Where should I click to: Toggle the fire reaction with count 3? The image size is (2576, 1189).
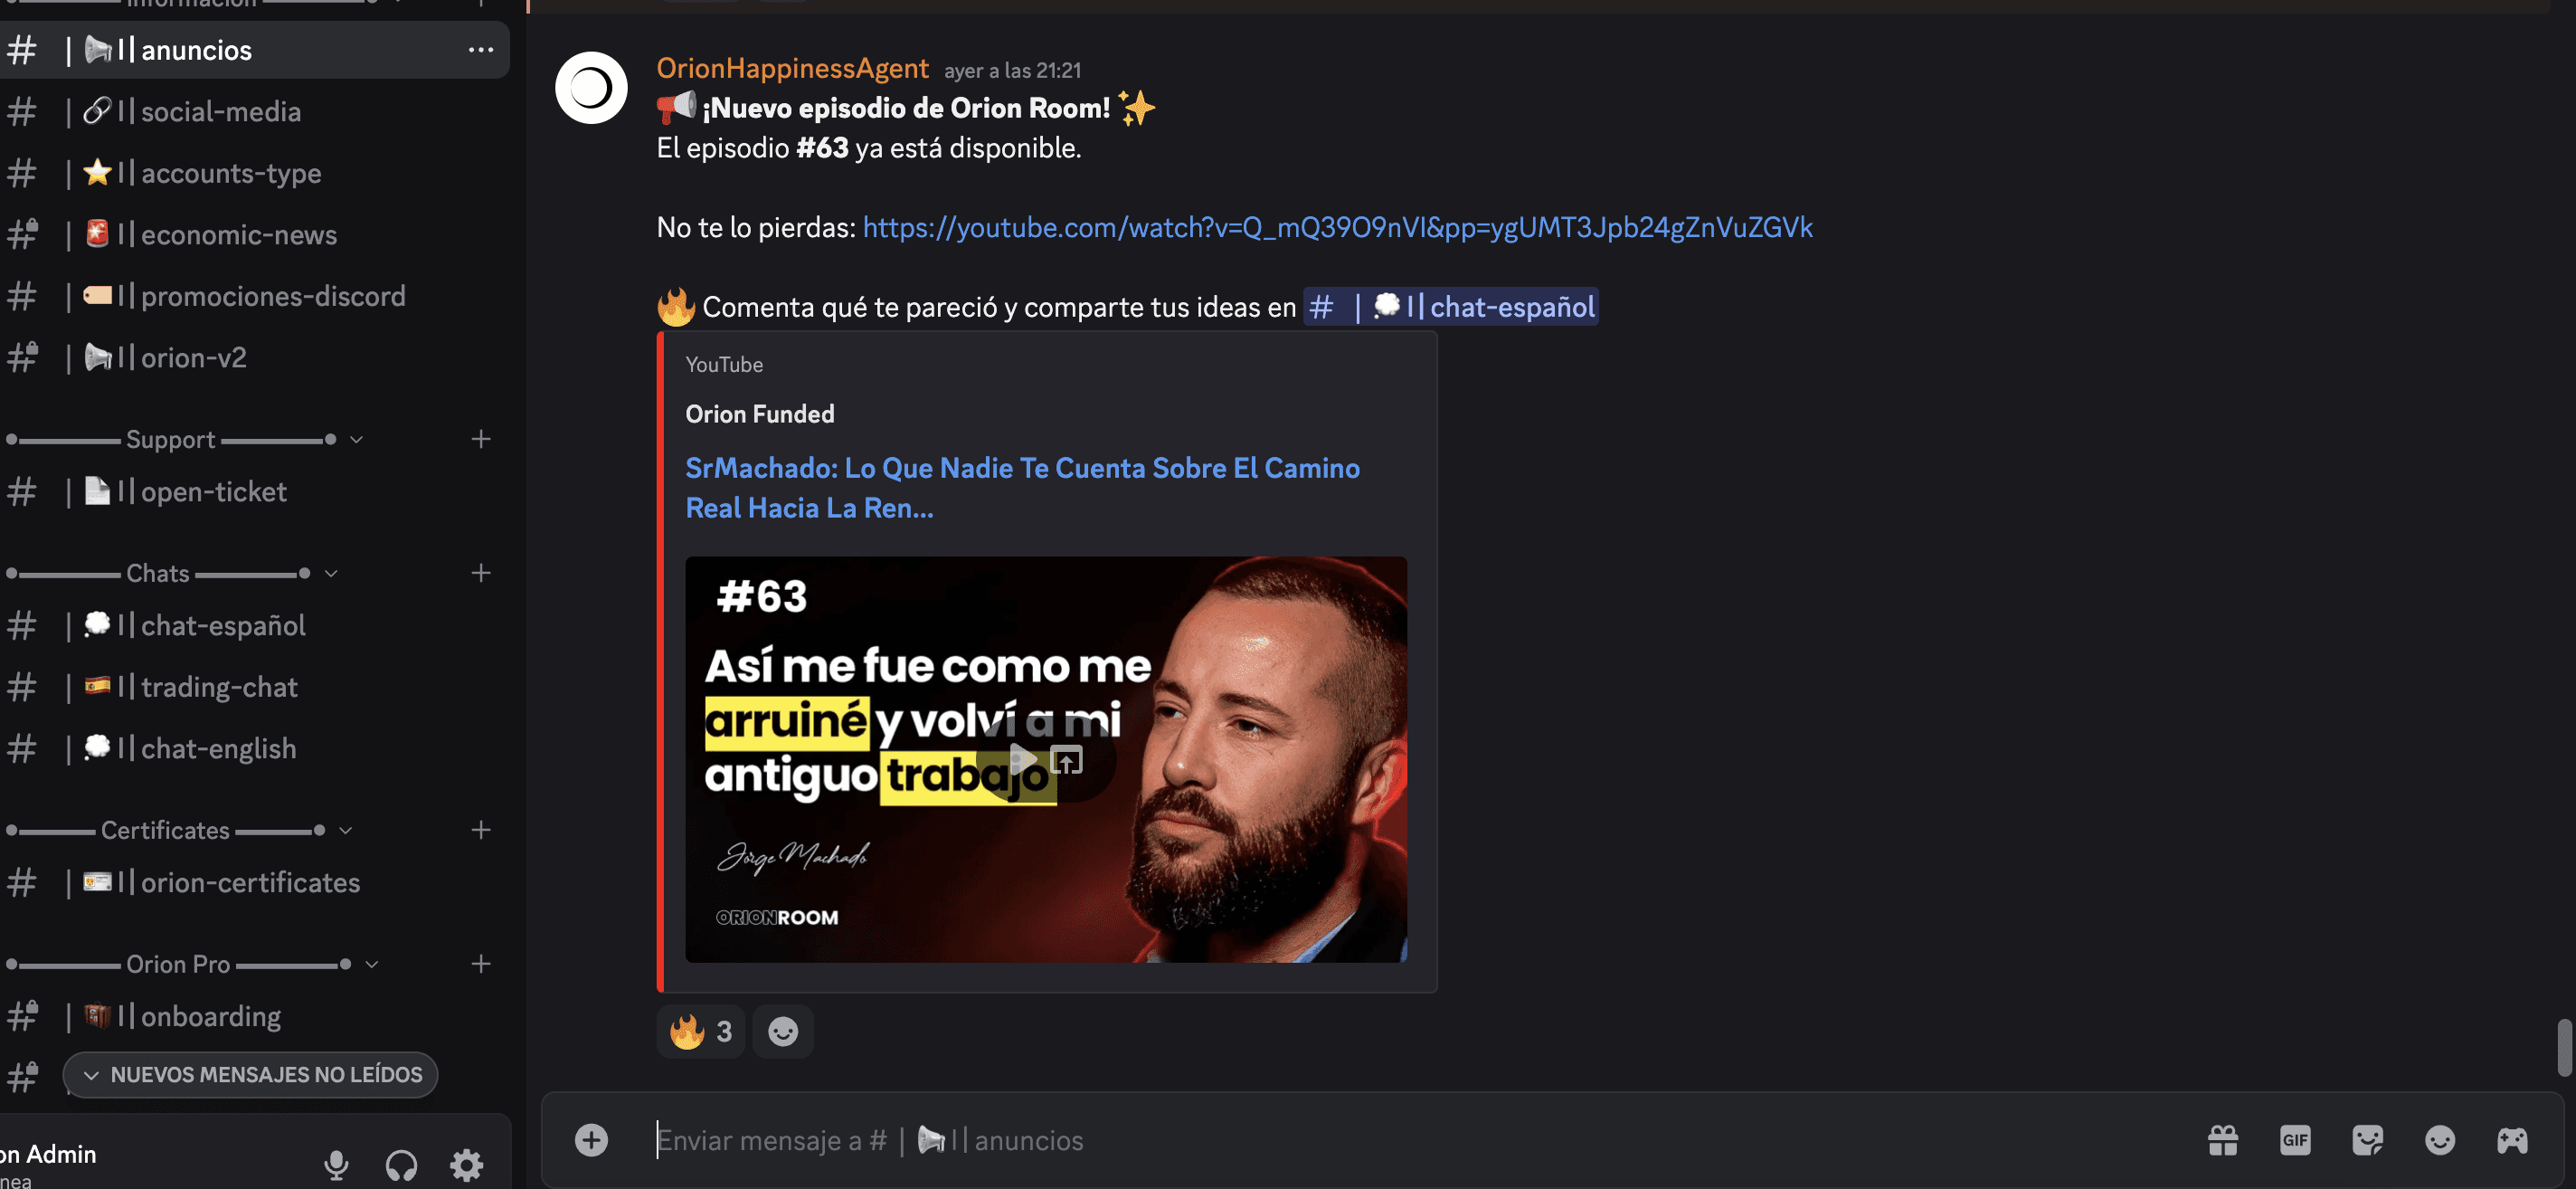[700, 1031]
